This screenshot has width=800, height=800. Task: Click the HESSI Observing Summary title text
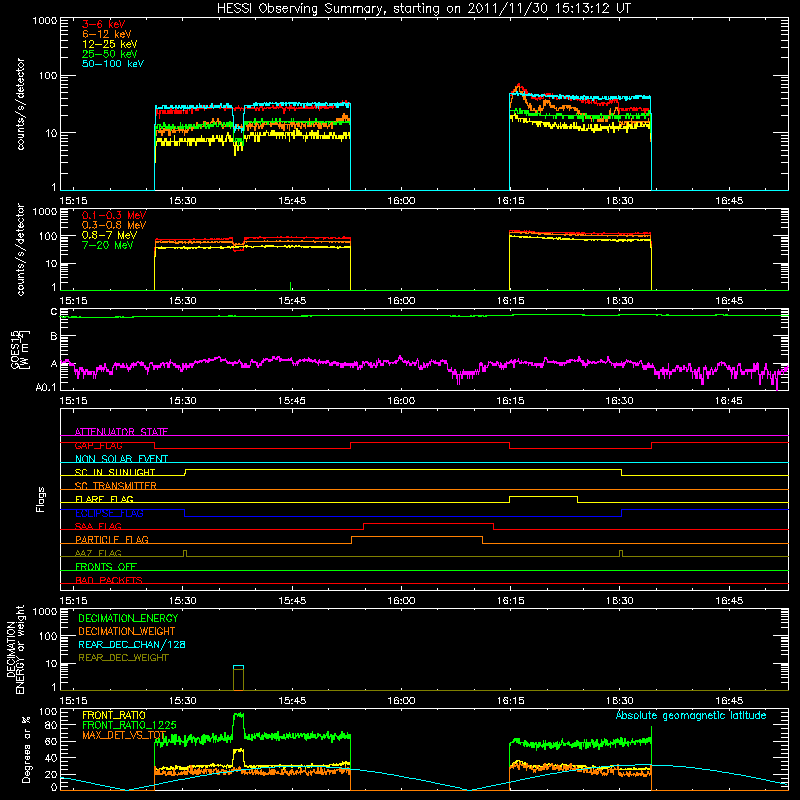click(x=423, y=8)
